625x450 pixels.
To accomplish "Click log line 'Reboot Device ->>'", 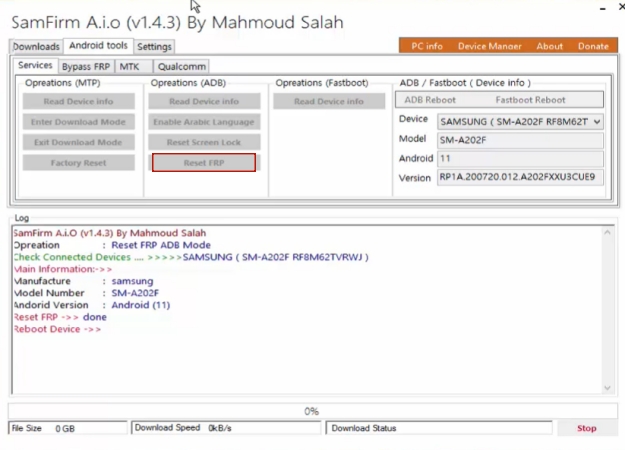I will click(x=57, y=329).
